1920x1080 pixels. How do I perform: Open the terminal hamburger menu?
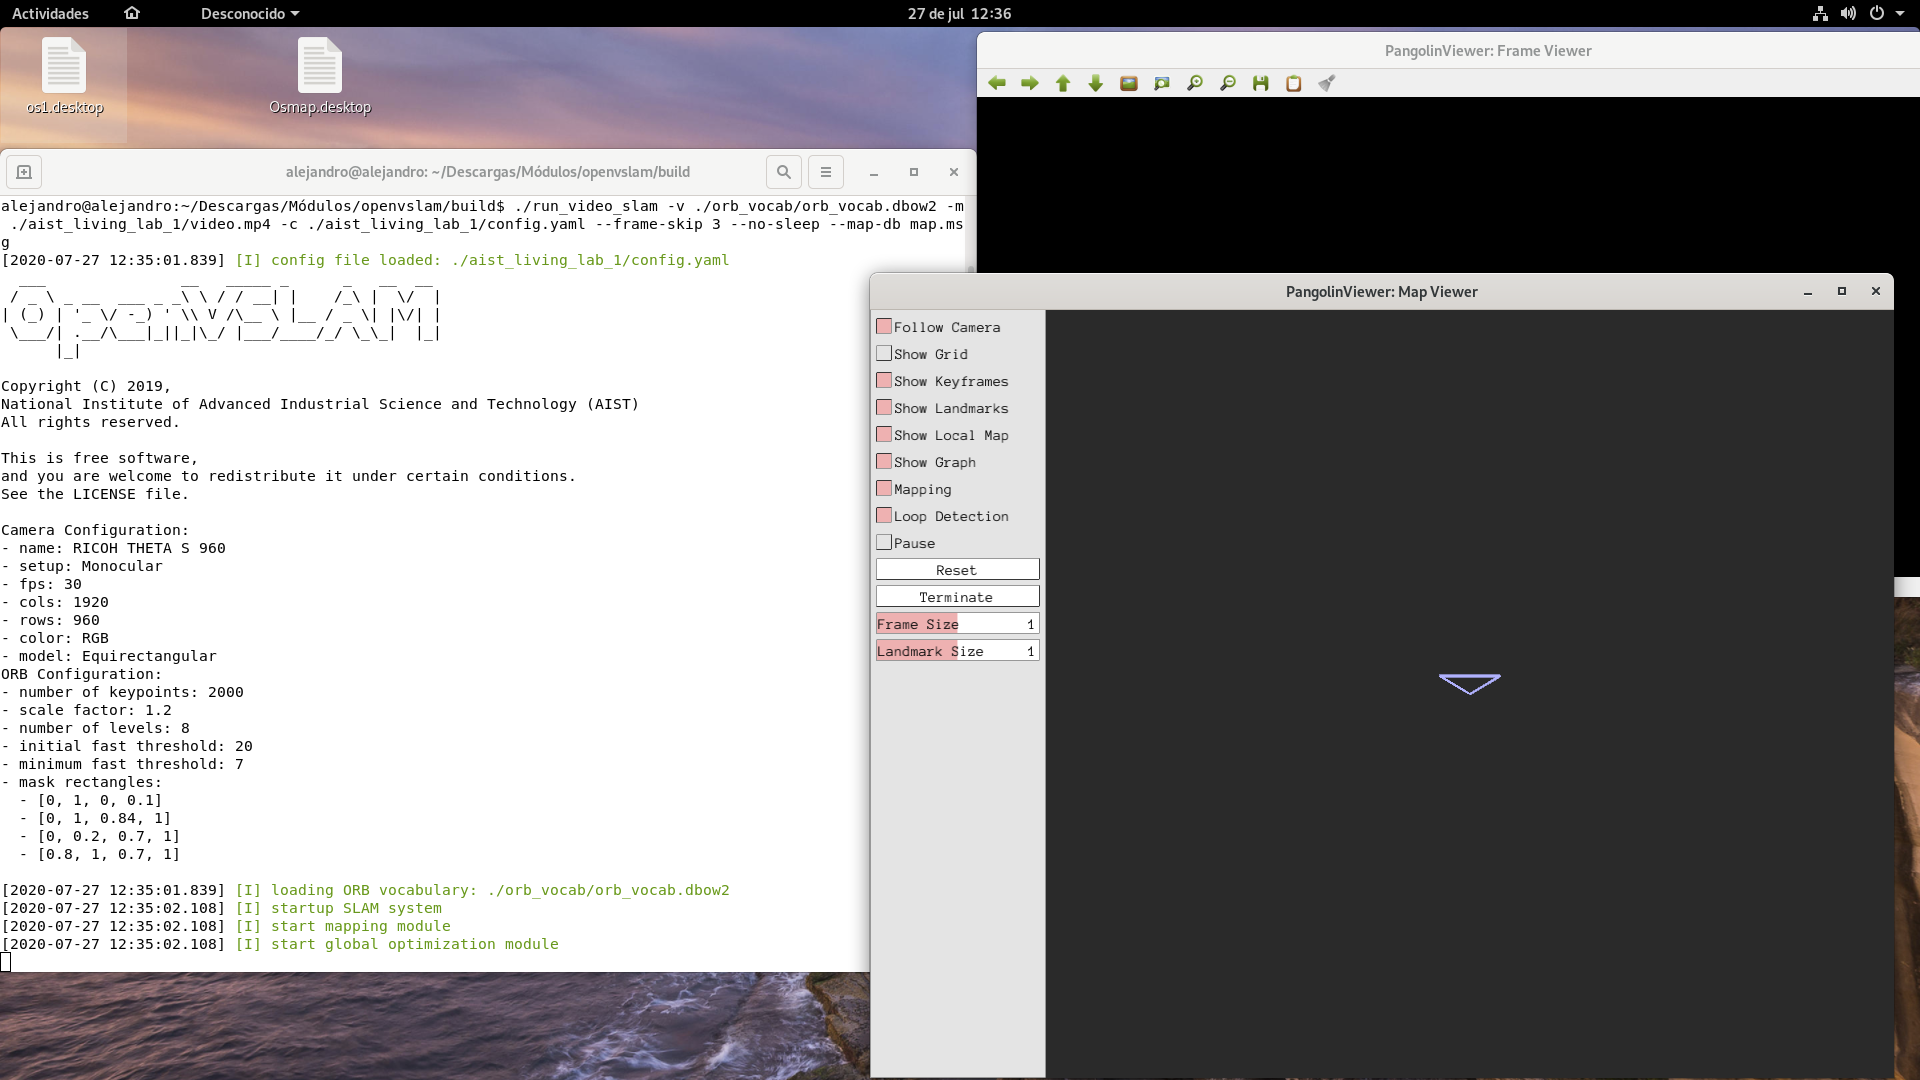pos(825,171)
